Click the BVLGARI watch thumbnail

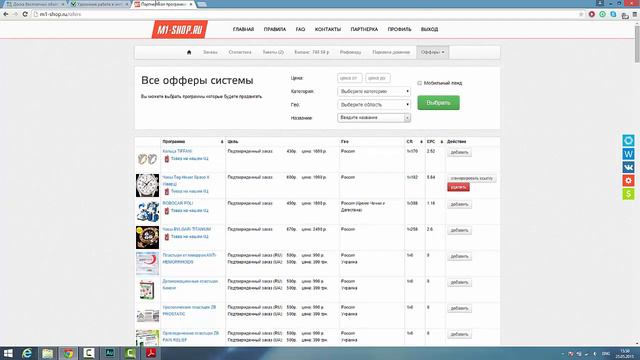[x=147, y=238]
